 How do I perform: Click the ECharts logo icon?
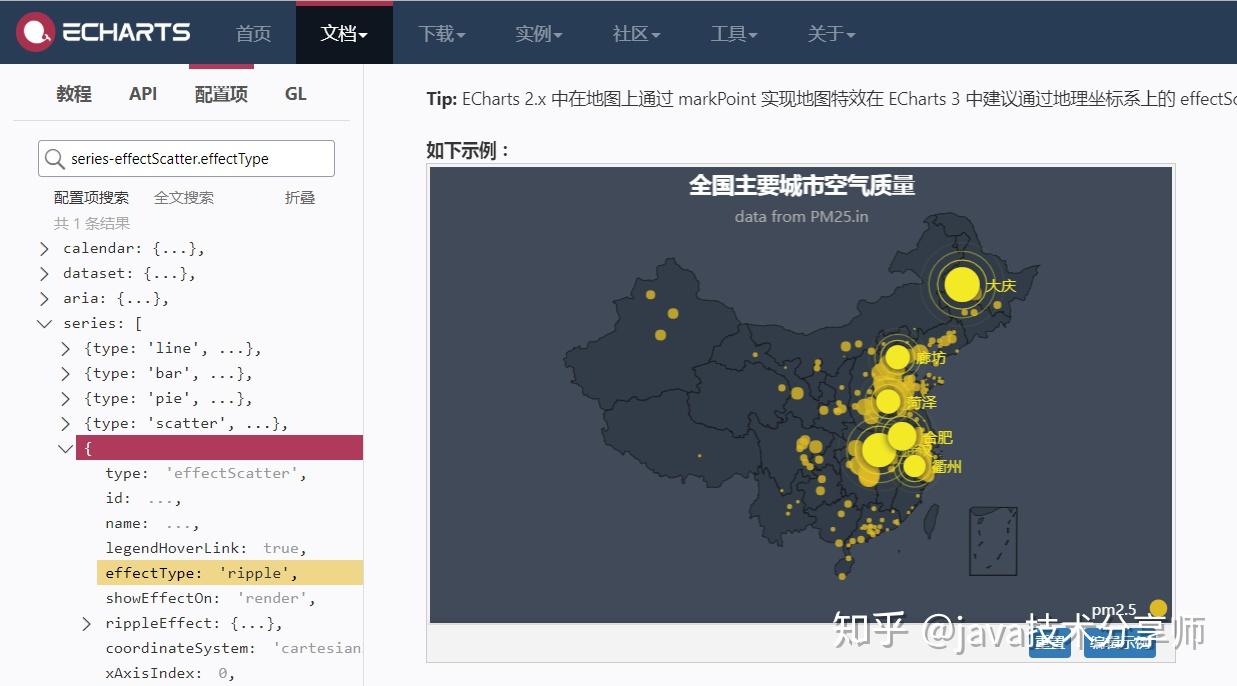pos(35,31)
